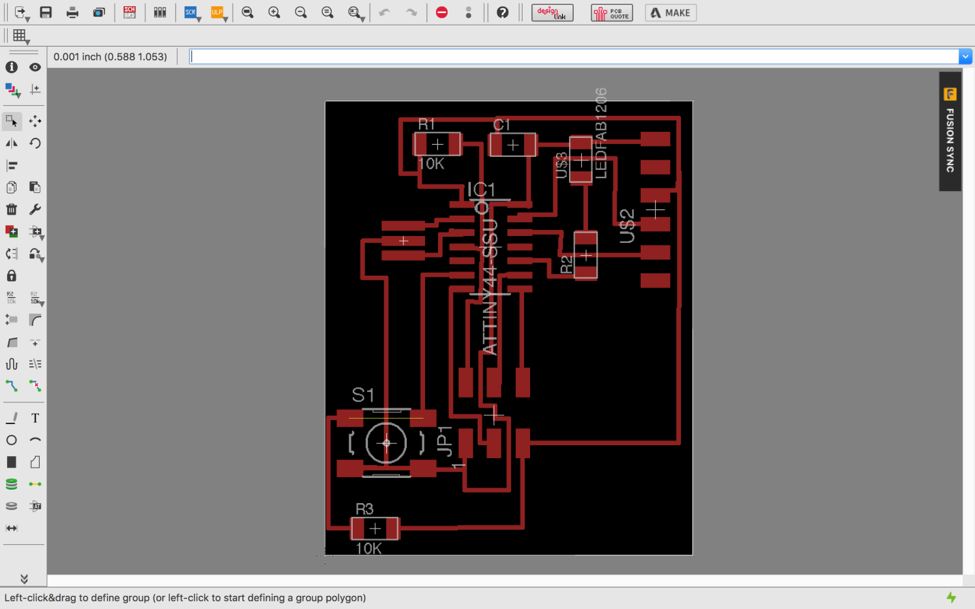Select the Paste tool
The height and width of the screenshot is (609, 975).
(x=35, y=187)
